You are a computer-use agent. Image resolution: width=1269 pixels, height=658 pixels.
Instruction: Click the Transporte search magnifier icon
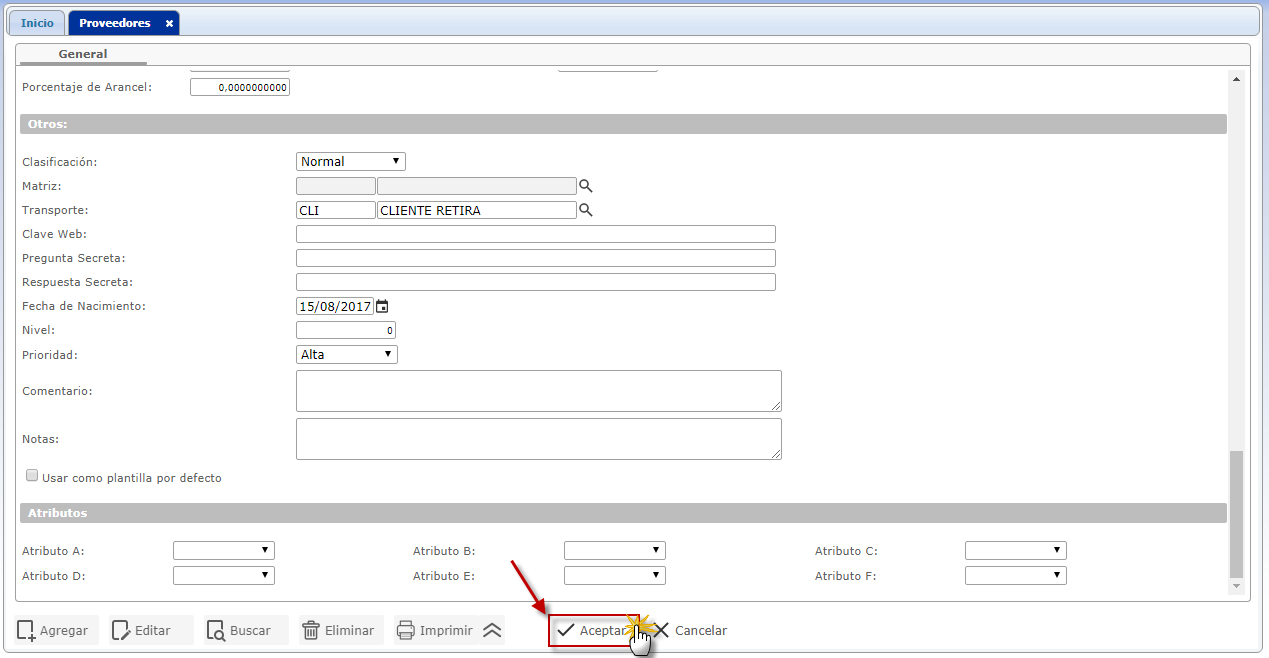(x=586, y=210)
